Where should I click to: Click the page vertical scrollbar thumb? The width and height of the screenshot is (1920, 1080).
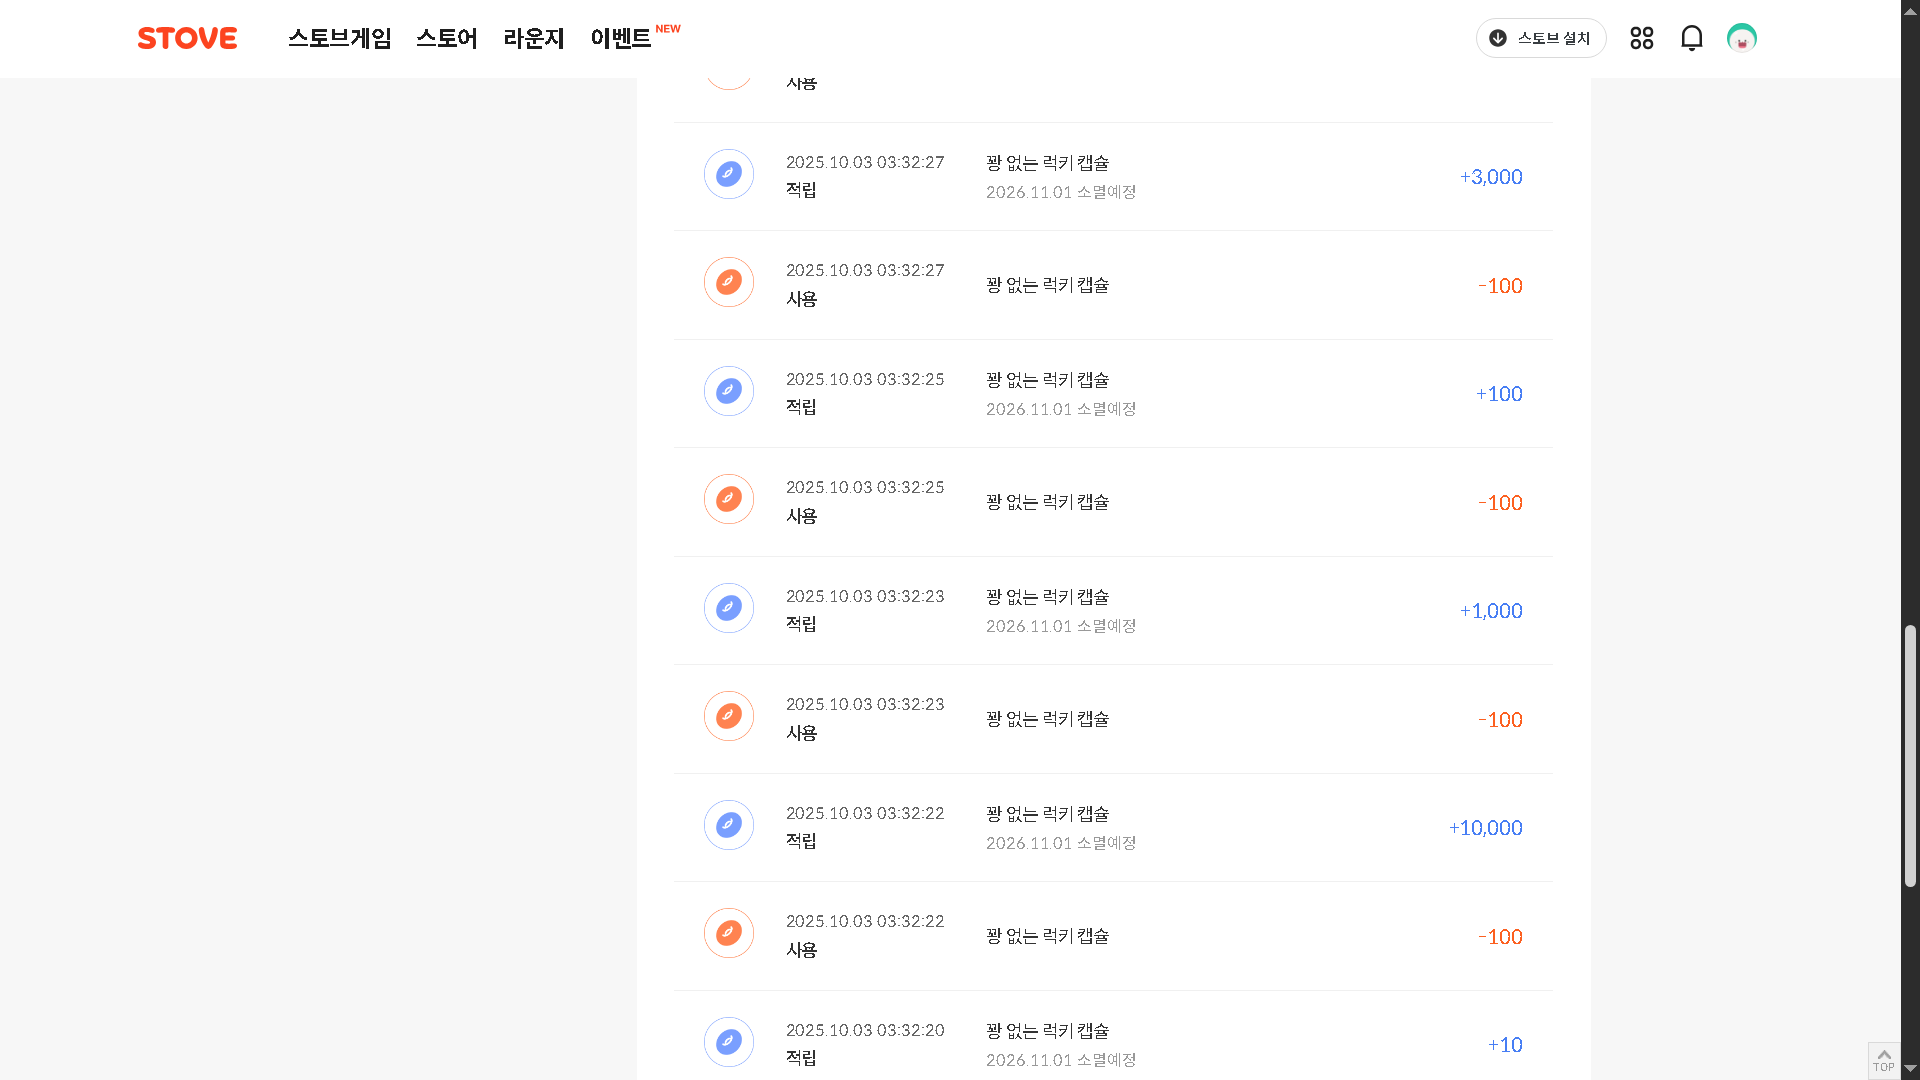click(x=1910, y=756)
